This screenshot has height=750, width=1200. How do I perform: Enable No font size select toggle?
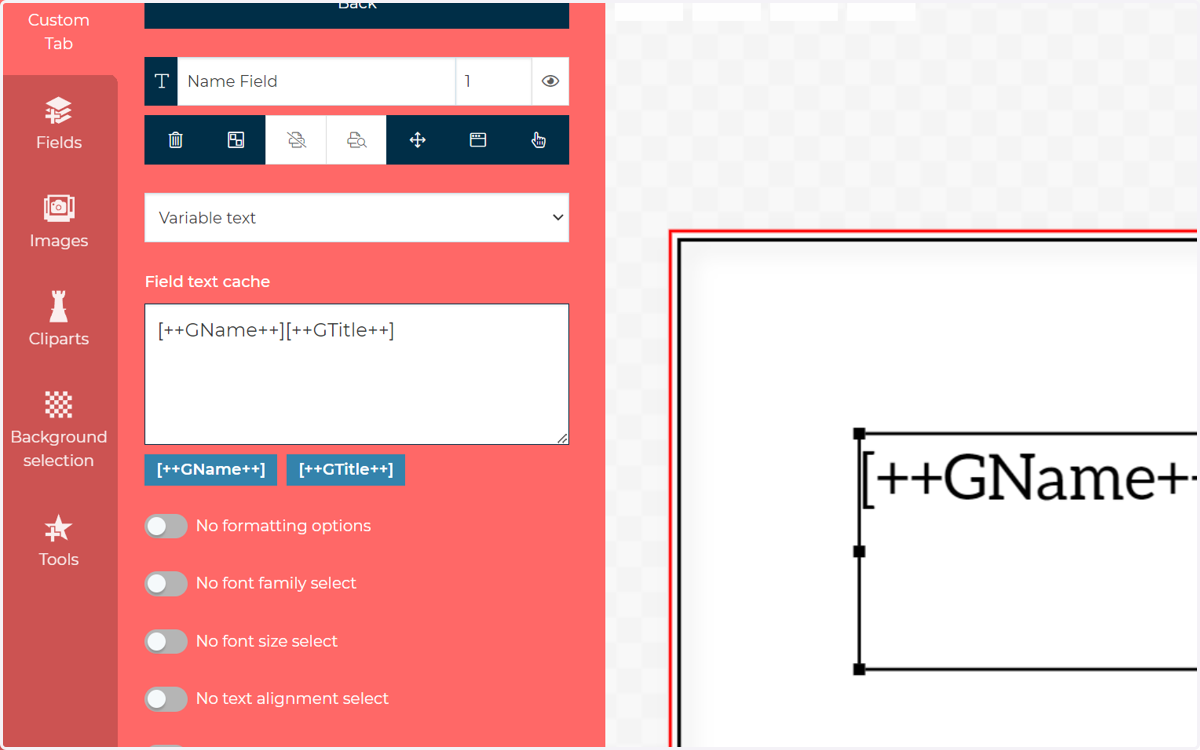click(166, 642)
